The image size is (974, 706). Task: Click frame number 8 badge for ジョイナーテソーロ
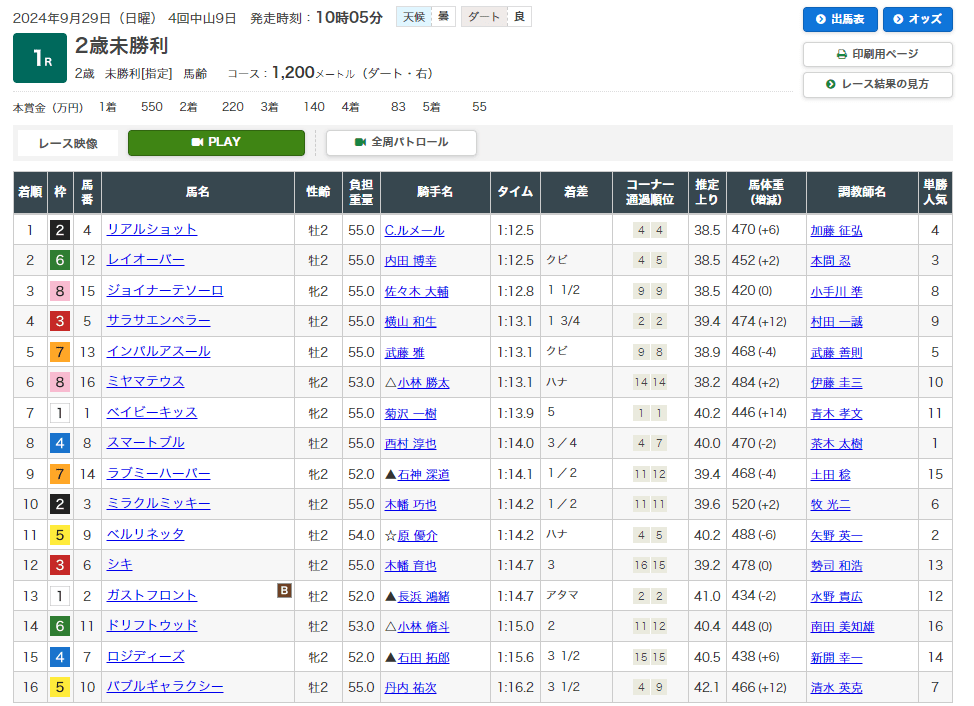pyautogui.click(x=60, y=291)
